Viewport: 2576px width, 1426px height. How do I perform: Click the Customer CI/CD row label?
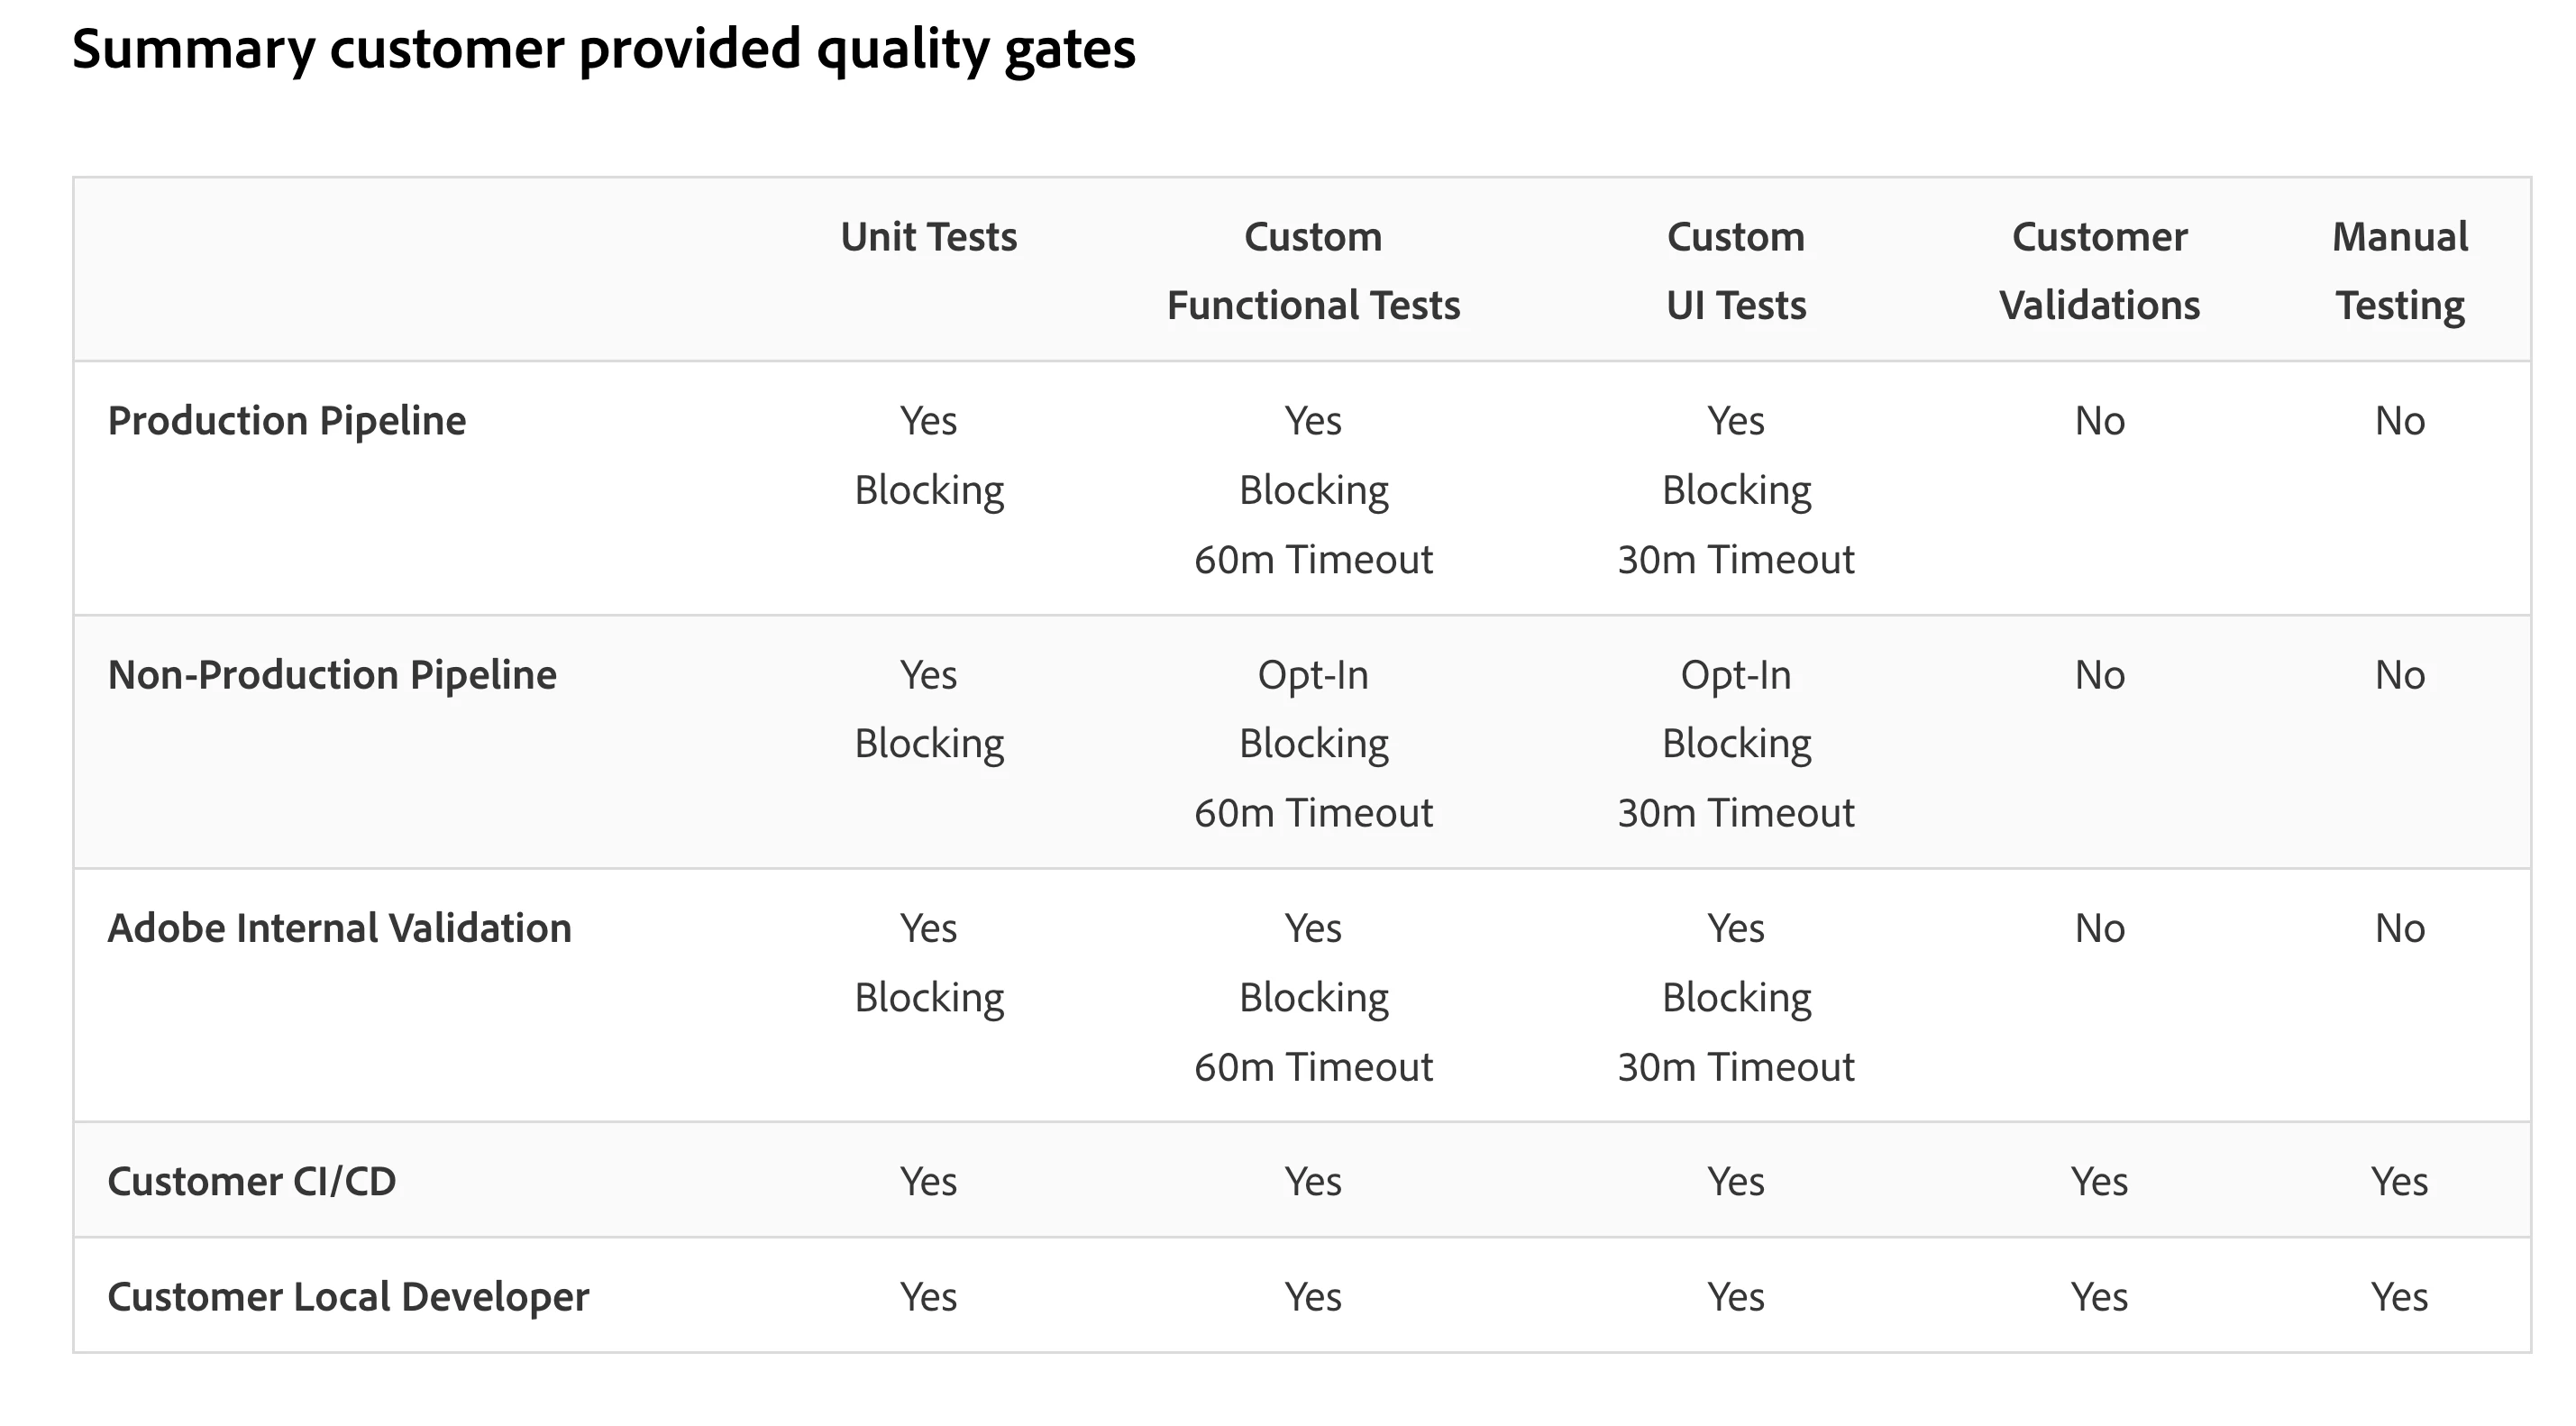coord(251,1181)
